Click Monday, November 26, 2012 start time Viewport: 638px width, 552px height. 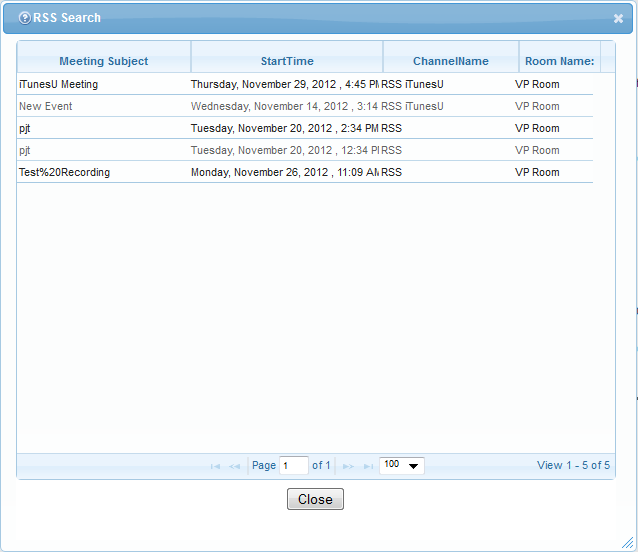[285, 172]
